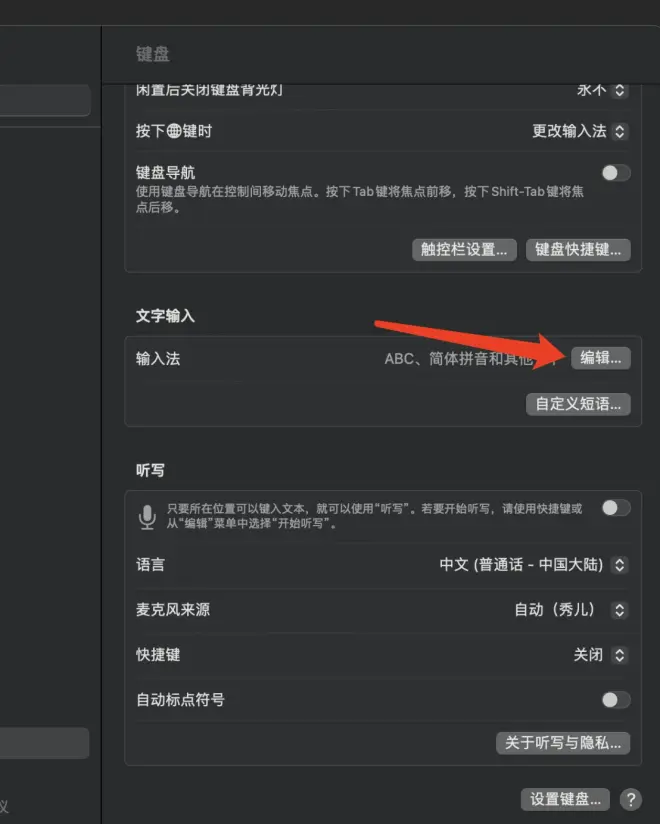Open the dictation language dropdown
The height and width of the screenshot is (824, 660).
click(x=533, y=565)
